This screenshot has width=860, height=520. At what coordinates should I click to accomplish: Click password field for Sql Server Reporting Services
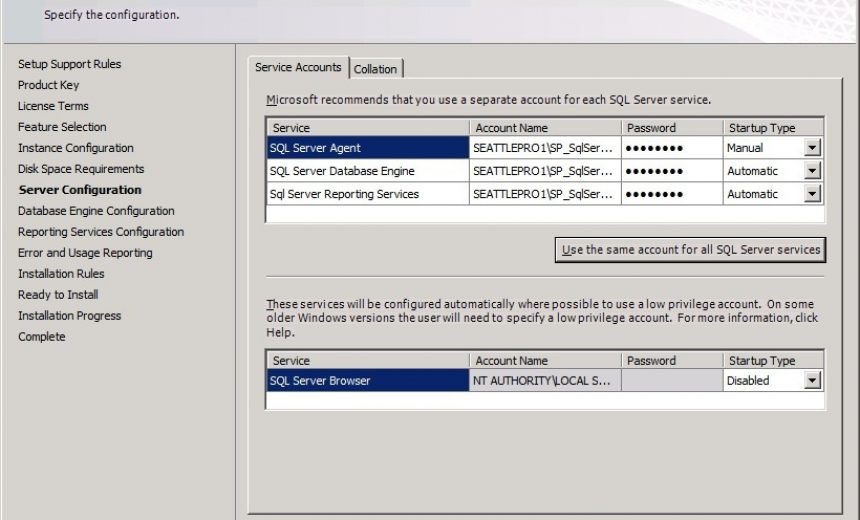coord(672,194)
